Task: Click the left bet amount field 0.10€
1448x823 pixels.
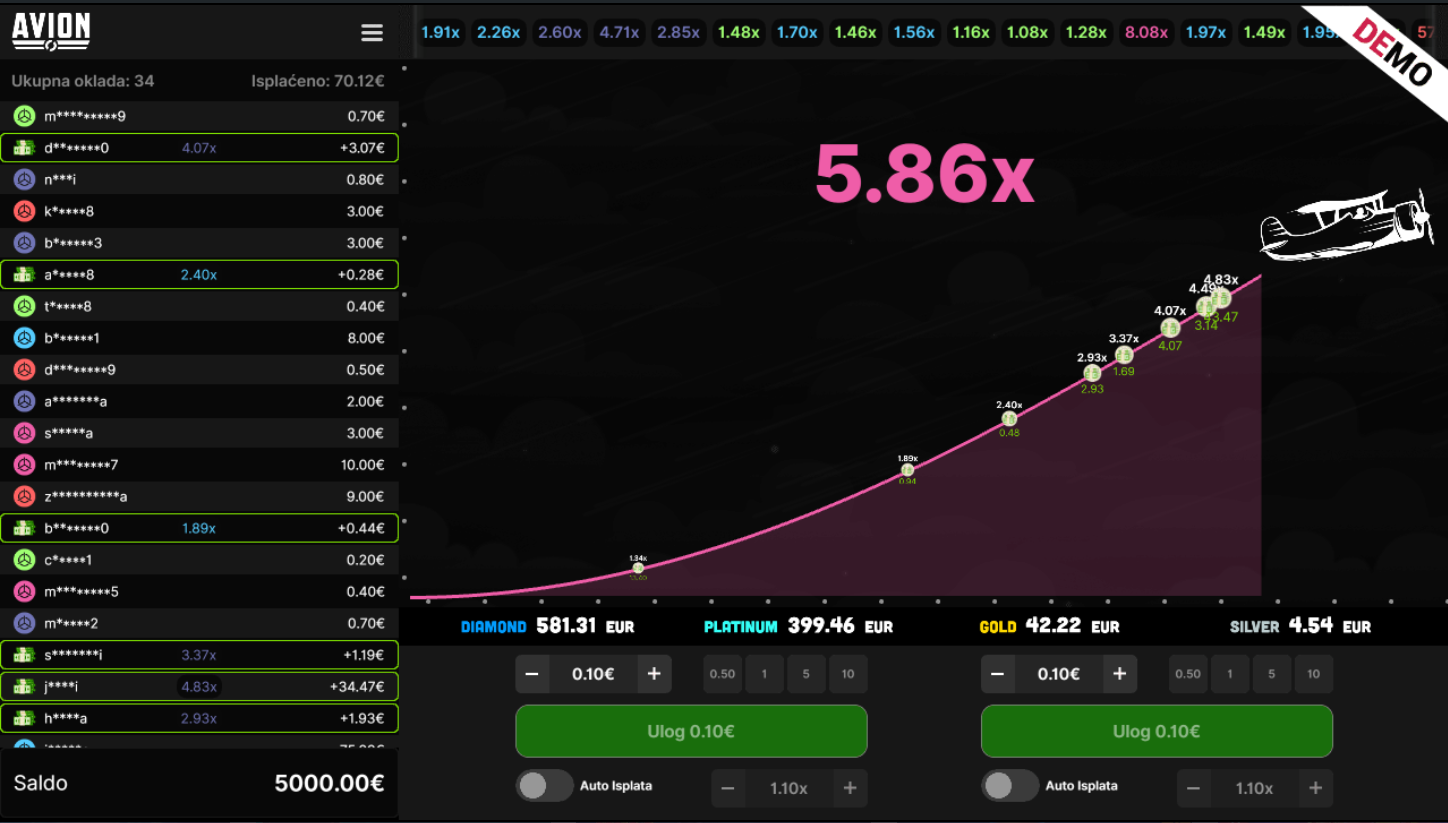Action: 593,674
